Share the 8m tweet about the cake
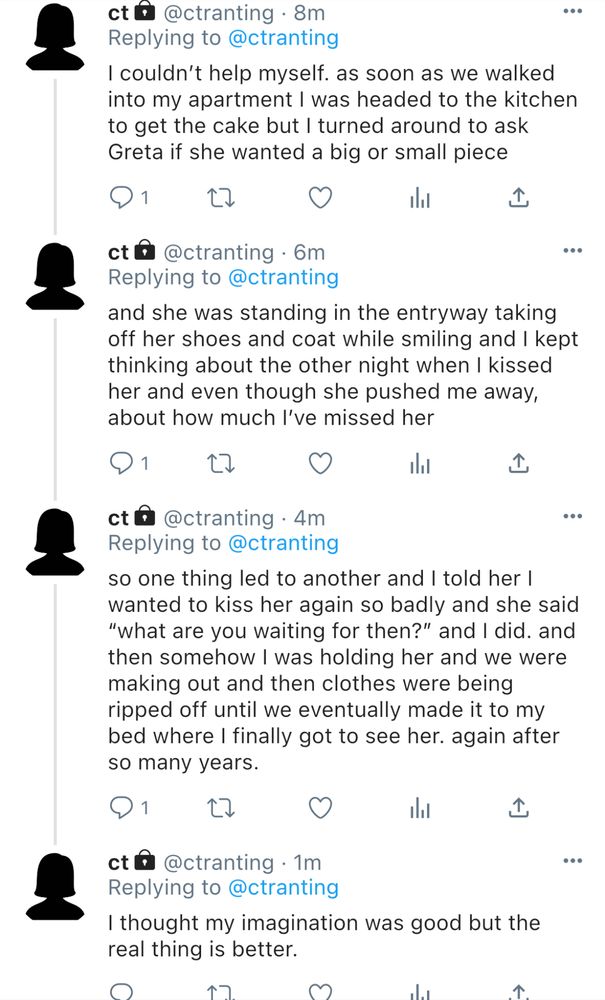Screen dimensions: 605x1000 518,198
